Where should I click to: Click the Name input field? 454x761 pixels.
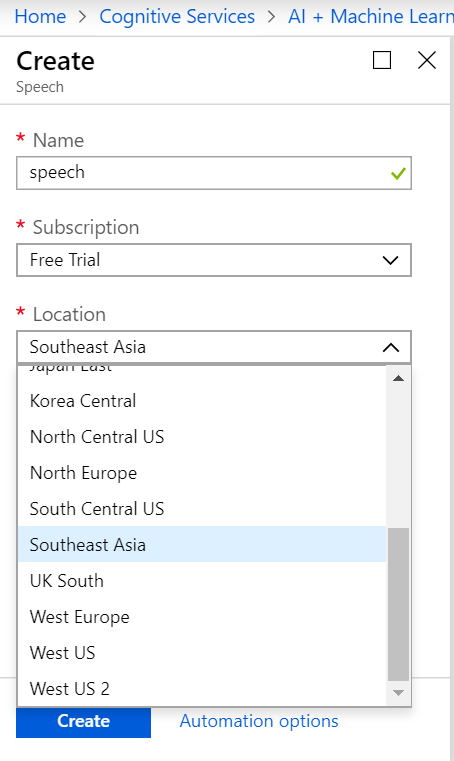pyautogui.click(x=214, y=173)
